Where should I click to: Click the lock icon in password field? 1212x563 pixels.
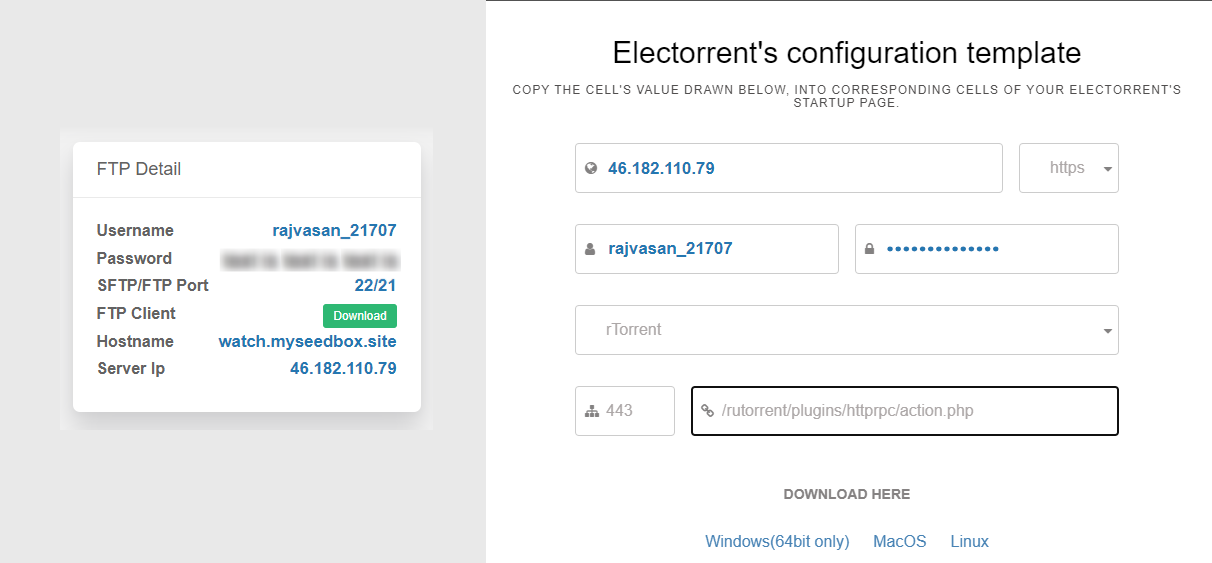tap(870, 249)
